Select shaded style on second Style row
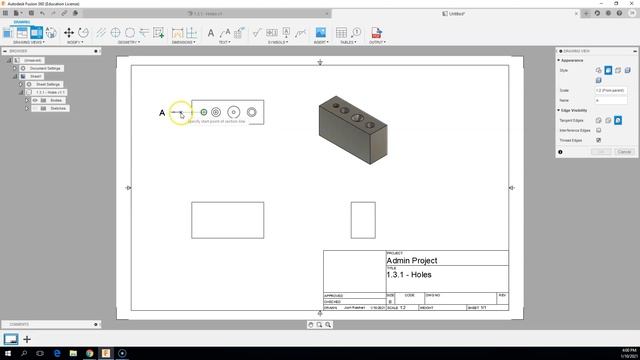This screenshot has width=640, height=360. point(598,80)
